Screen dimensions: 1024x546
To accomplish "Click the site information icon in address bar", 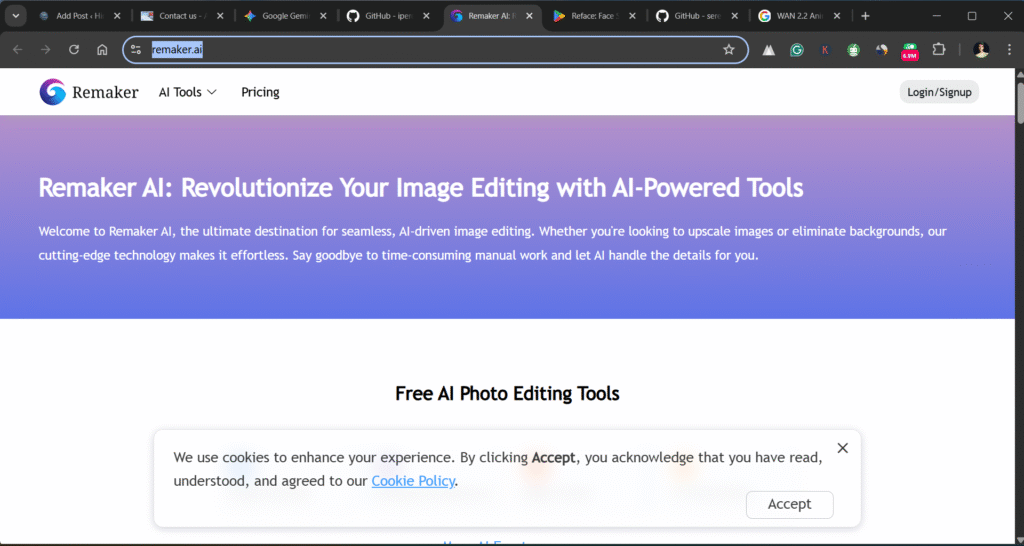I will tap(137, 49).
